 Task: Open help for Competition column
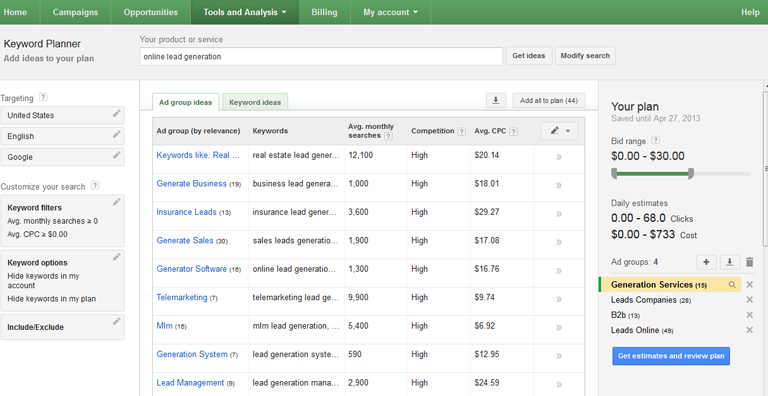click(x=461, y=131)
